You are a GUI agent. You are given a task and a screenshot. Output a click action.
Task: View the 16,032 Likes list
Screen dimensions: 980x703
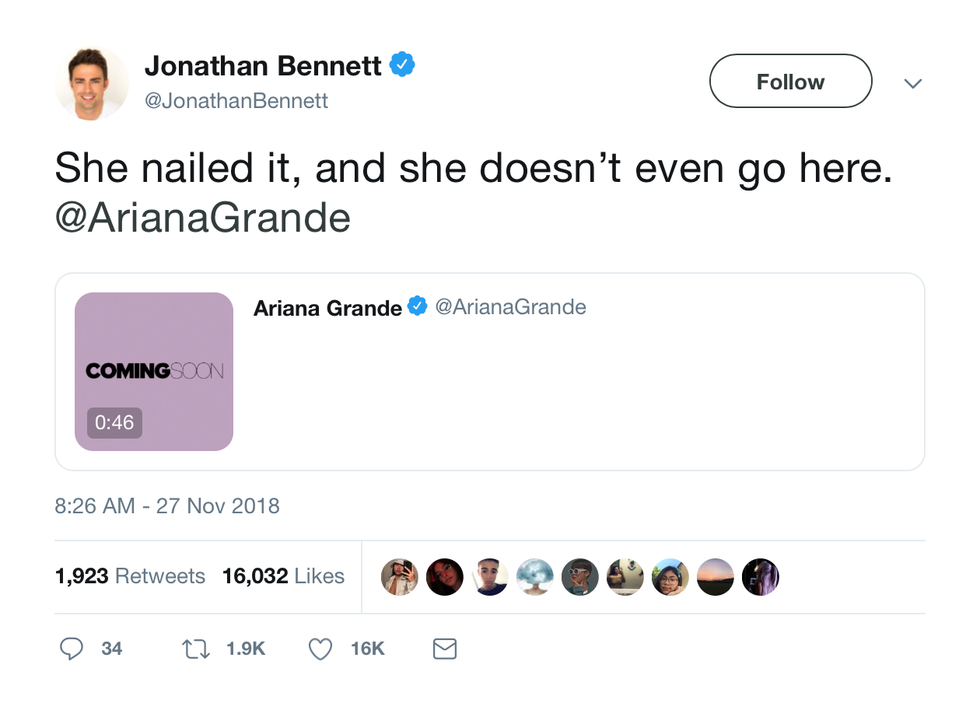click(283, 576)
